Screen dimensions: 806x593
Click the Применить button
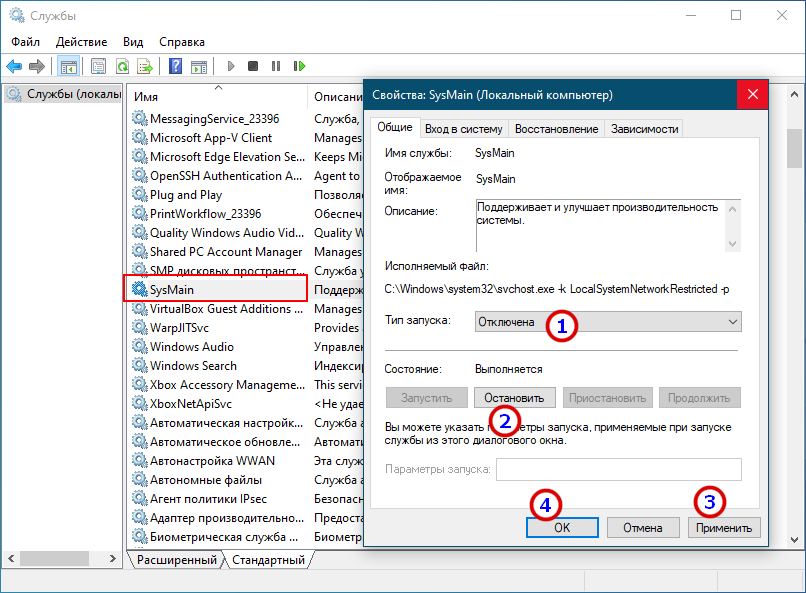(x=724, y=527)
